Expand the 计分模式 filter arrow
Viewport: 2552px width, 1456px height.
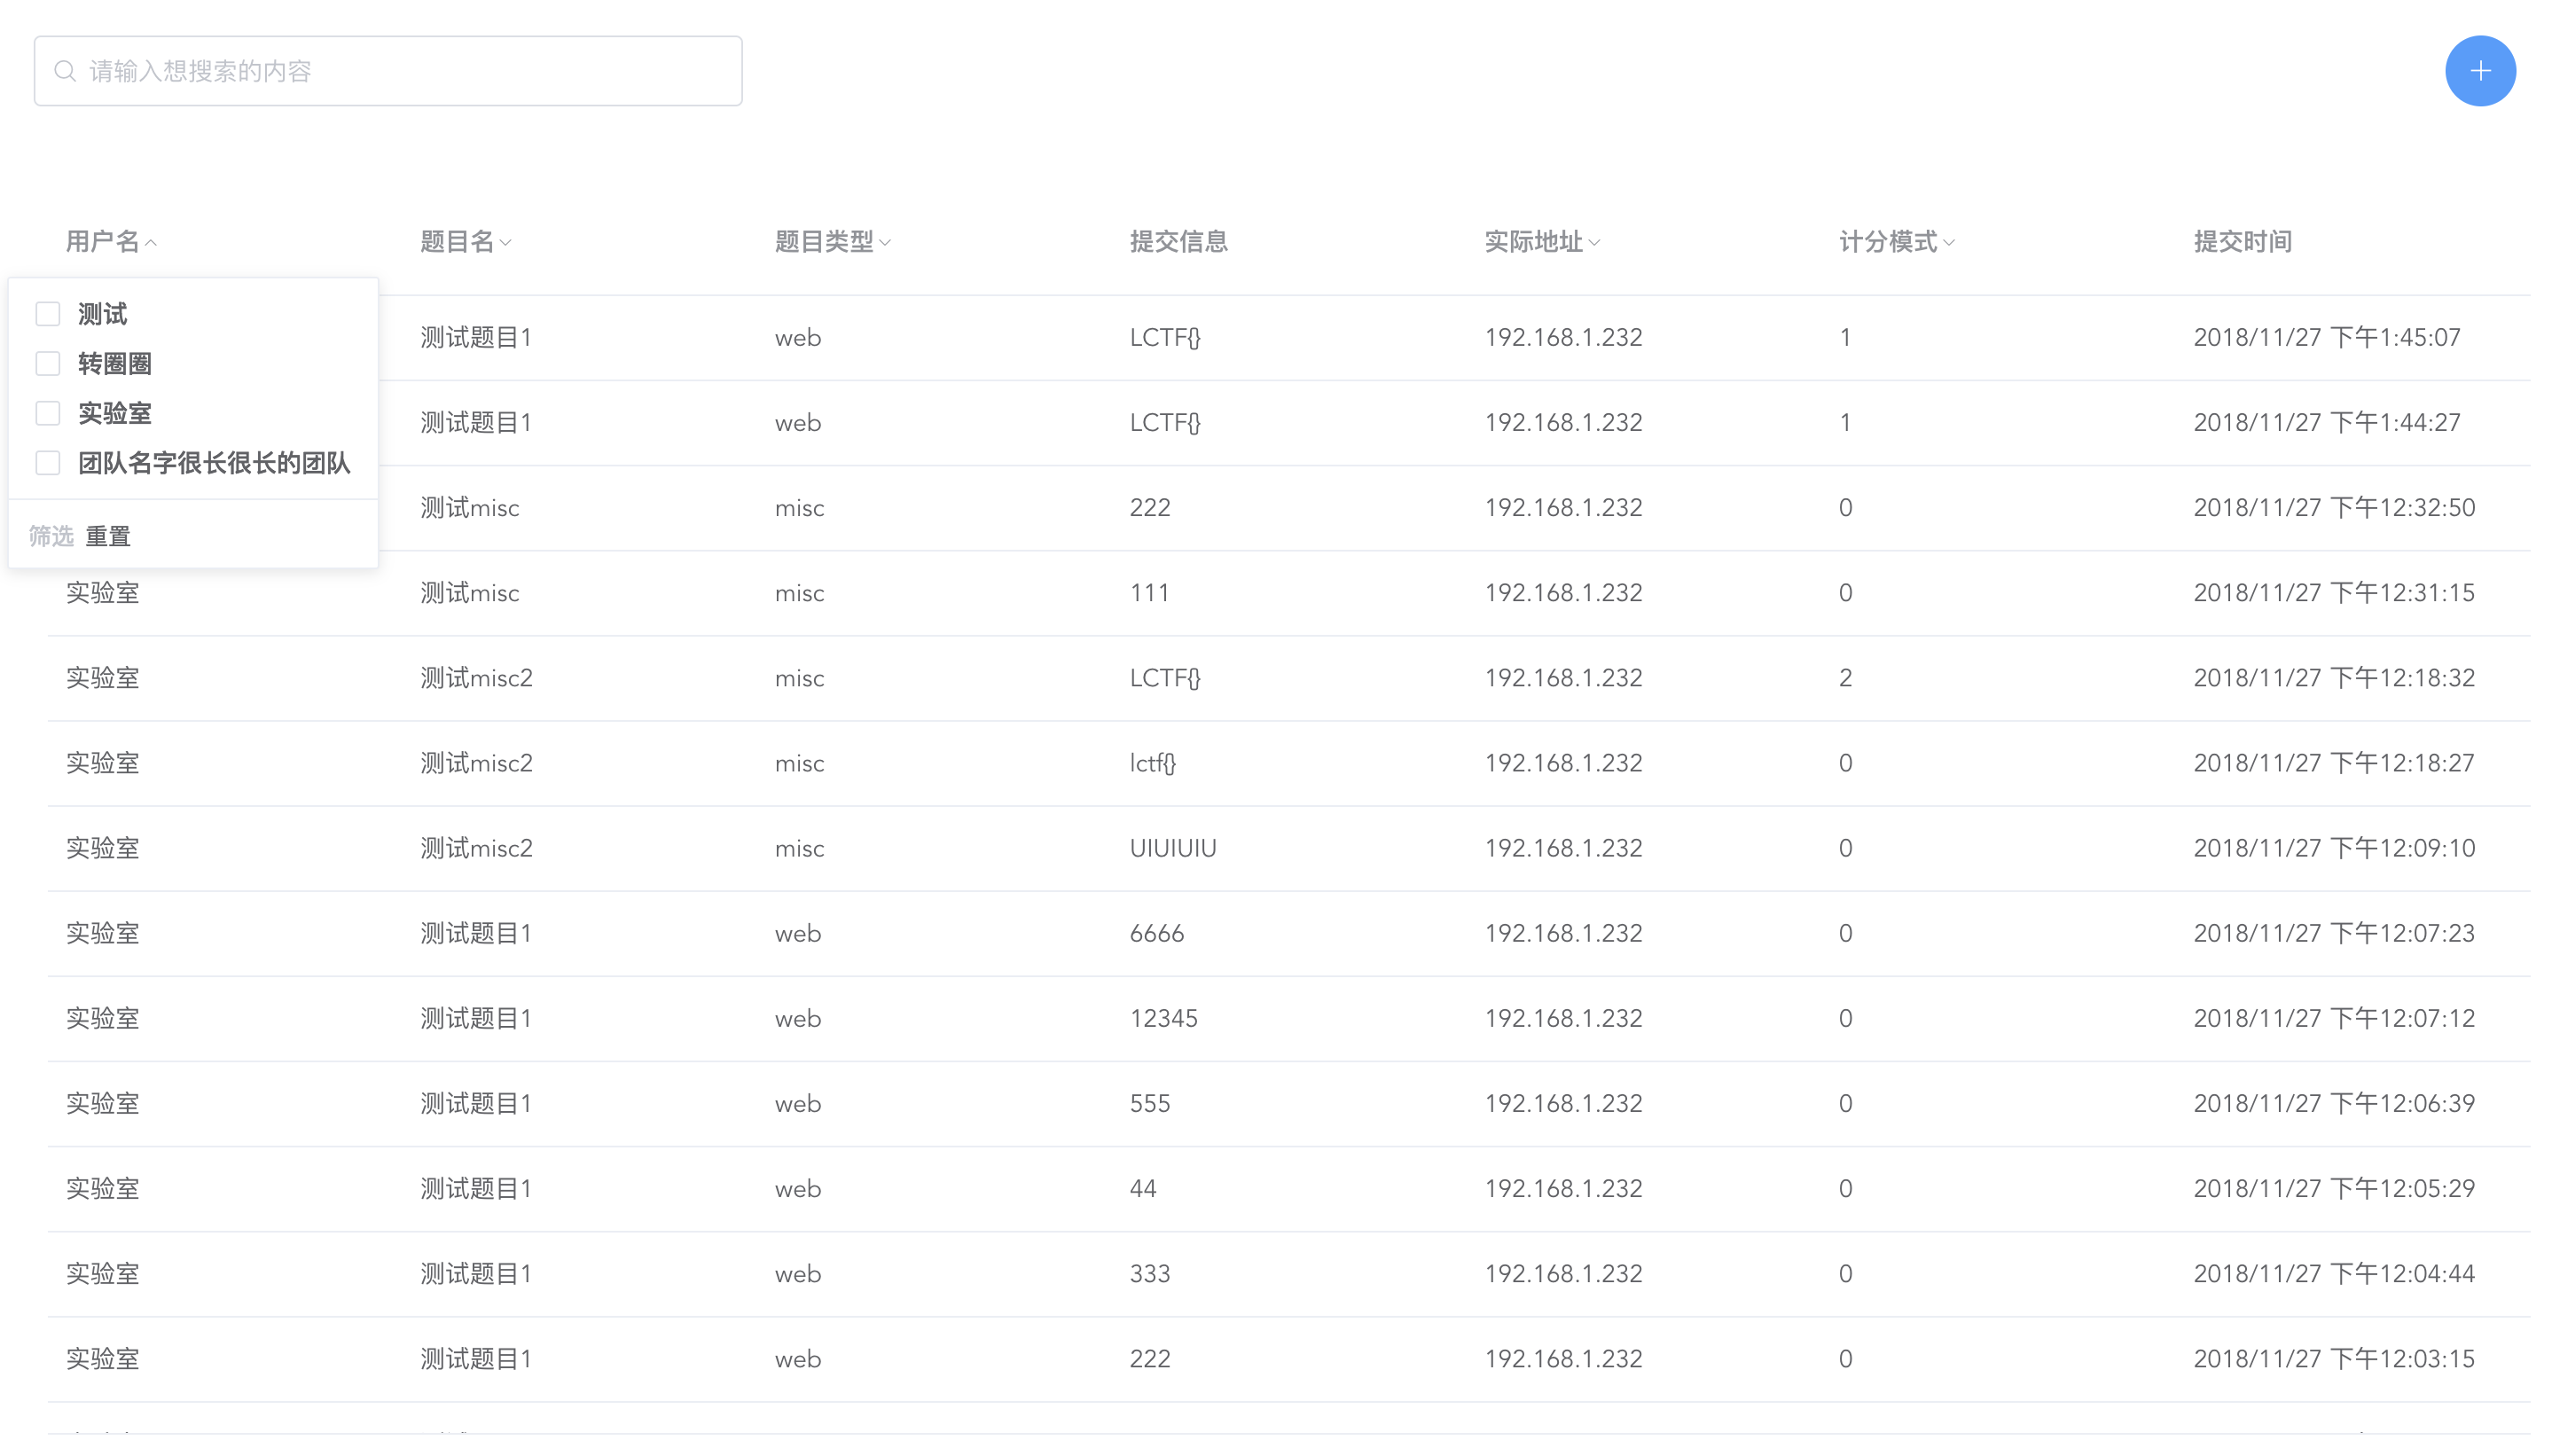pyautogui.click(x=1949, y=243)
